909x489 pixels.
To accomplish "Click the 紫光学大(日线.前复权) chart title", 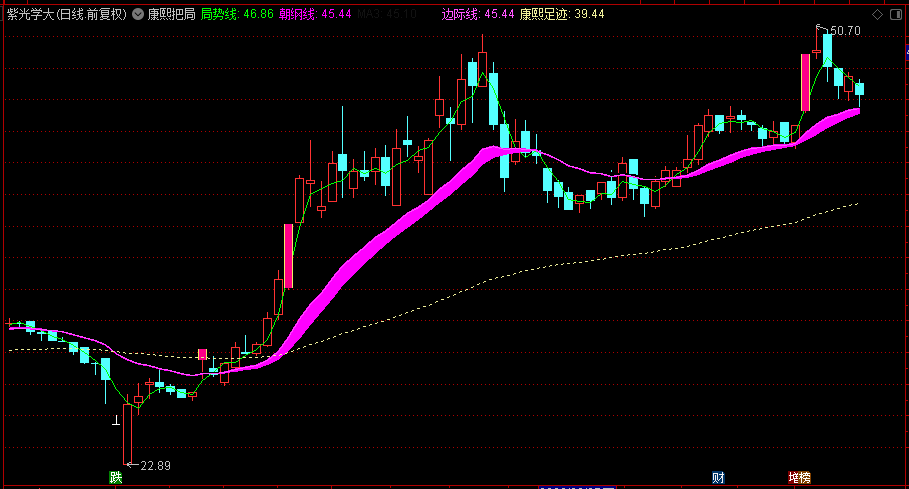I will [x=66, y=14].
